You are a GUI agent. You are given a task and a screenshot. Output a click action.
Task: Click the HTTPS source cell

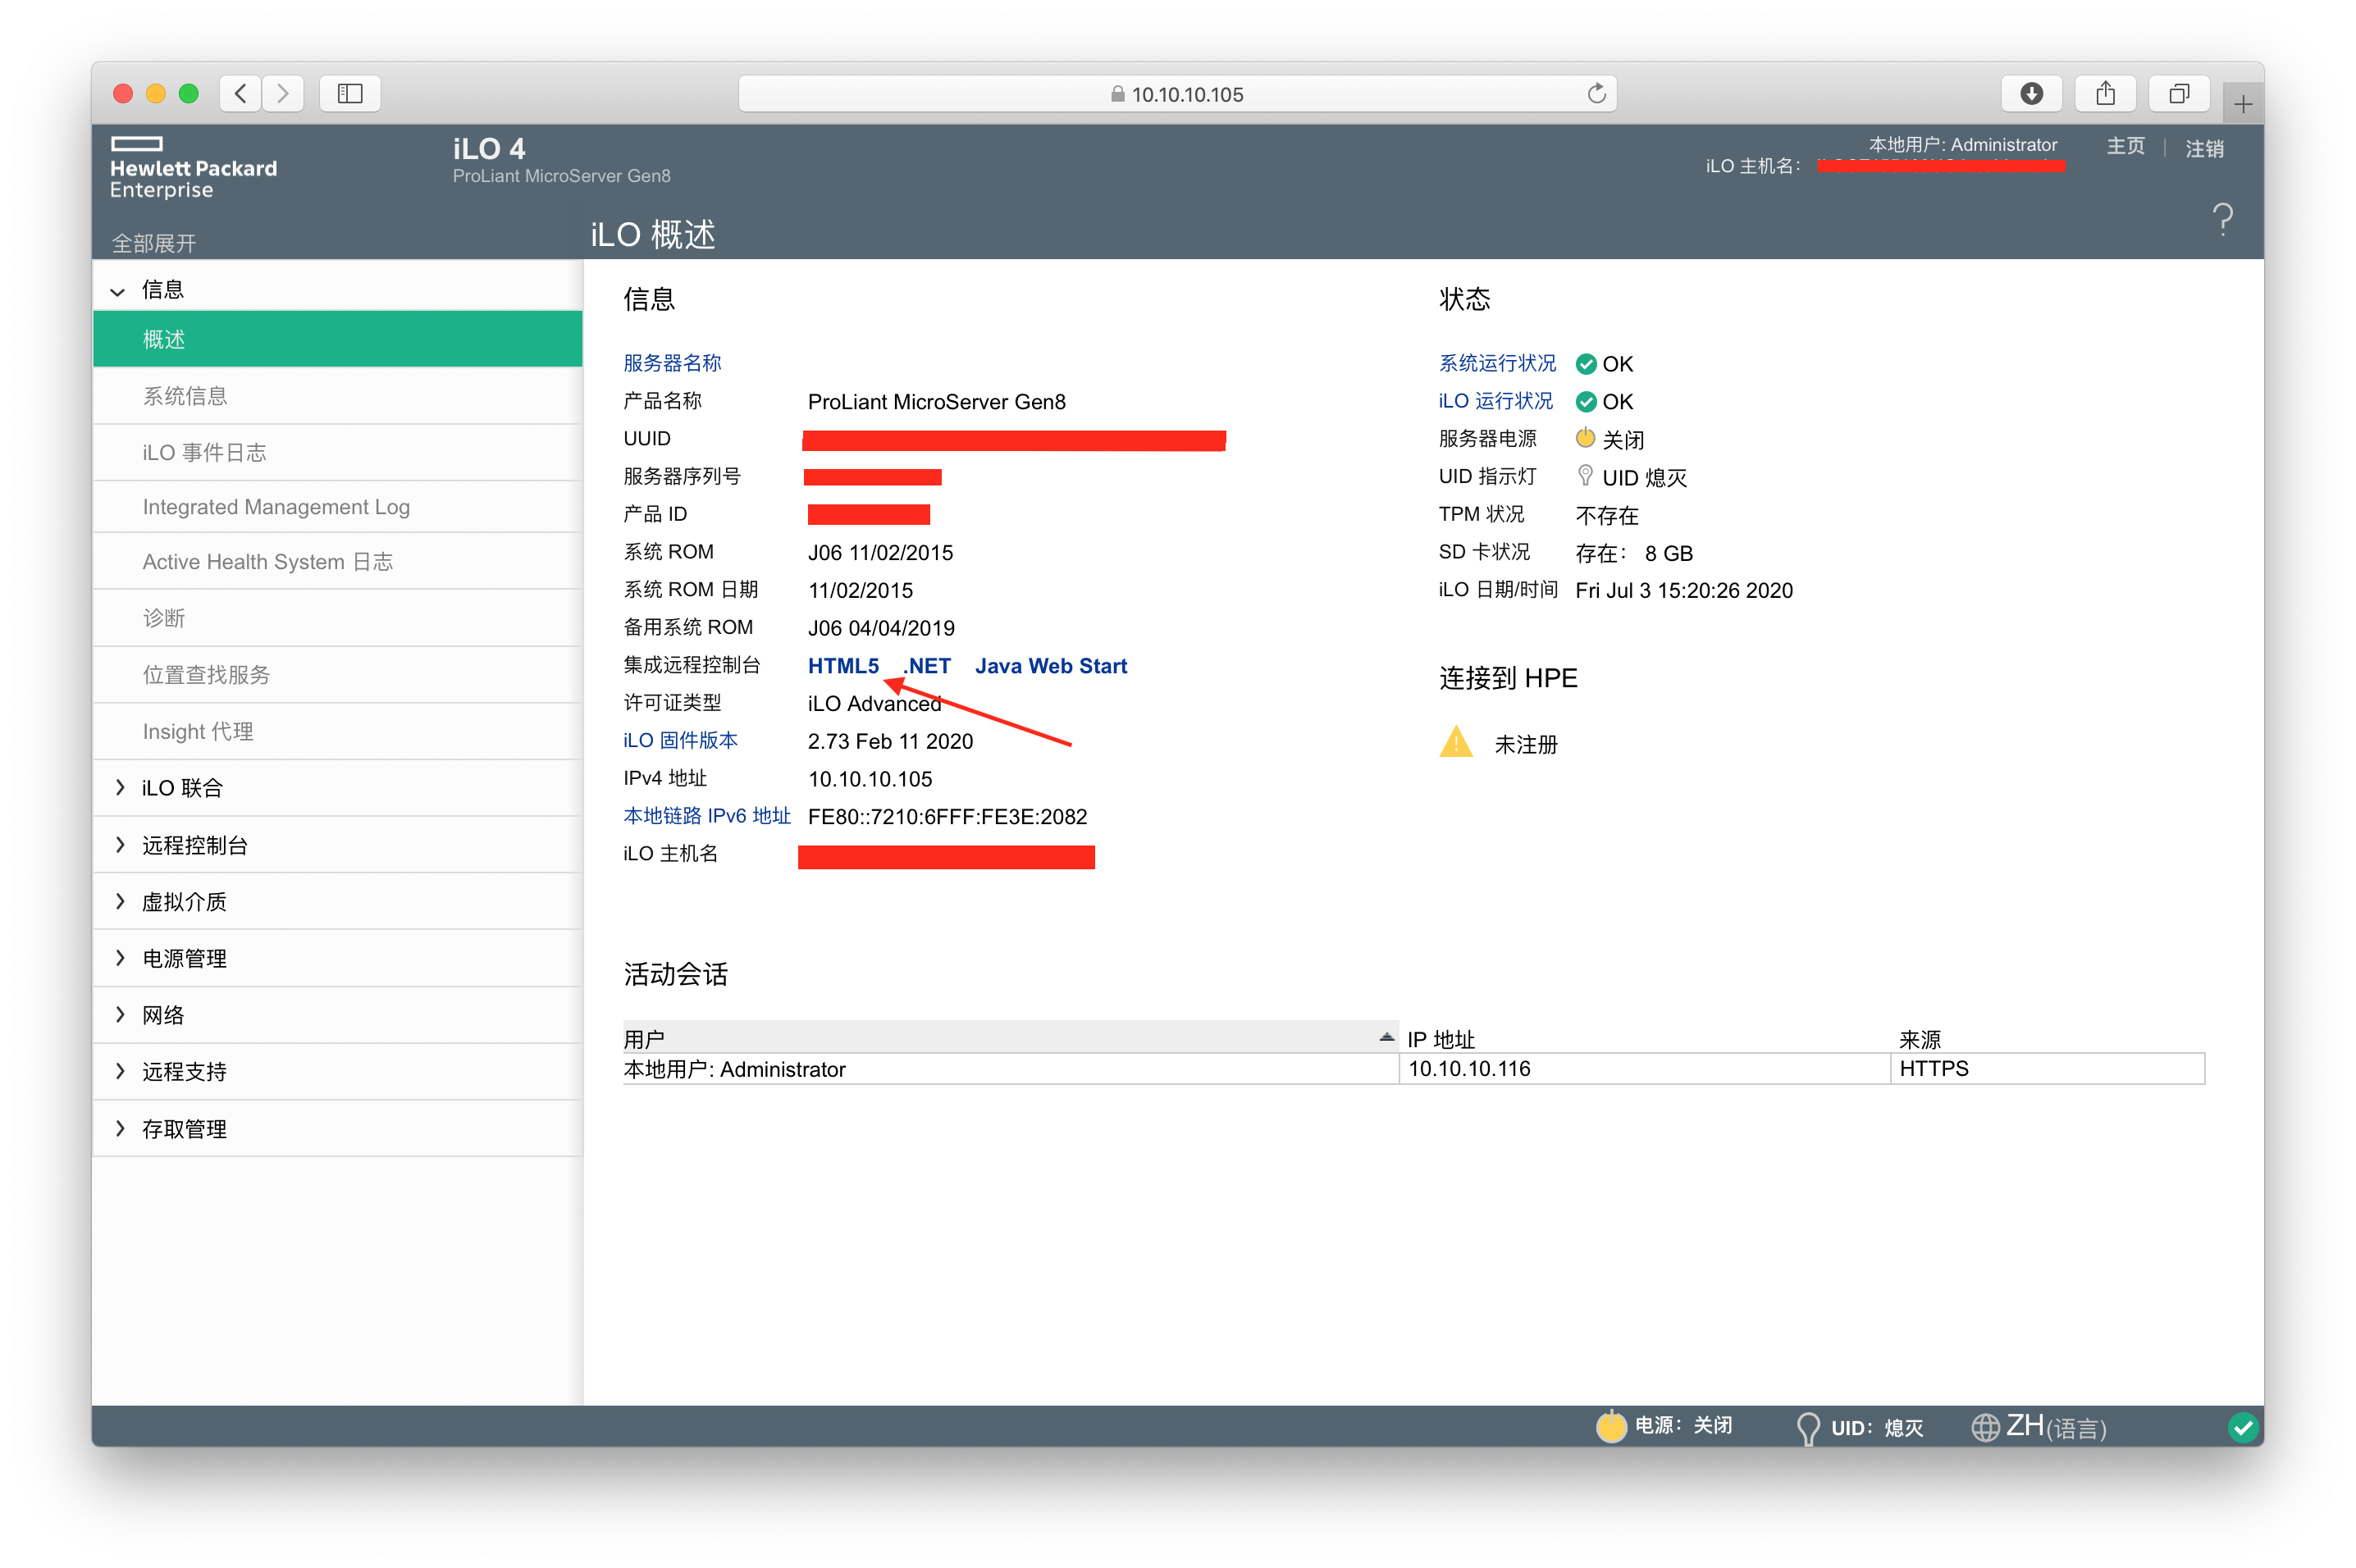2047,1069
